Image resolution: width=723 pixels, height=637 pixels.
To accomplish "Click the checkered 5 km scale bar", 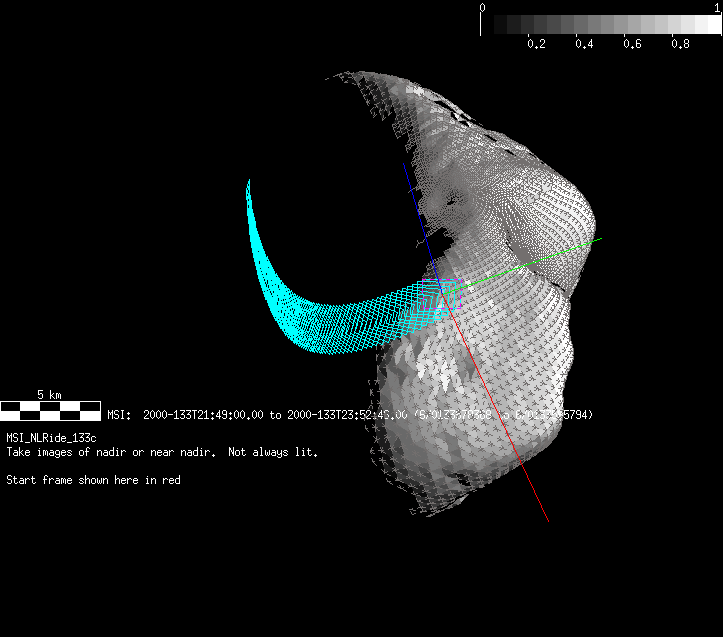I will click(x=50, y=410).
